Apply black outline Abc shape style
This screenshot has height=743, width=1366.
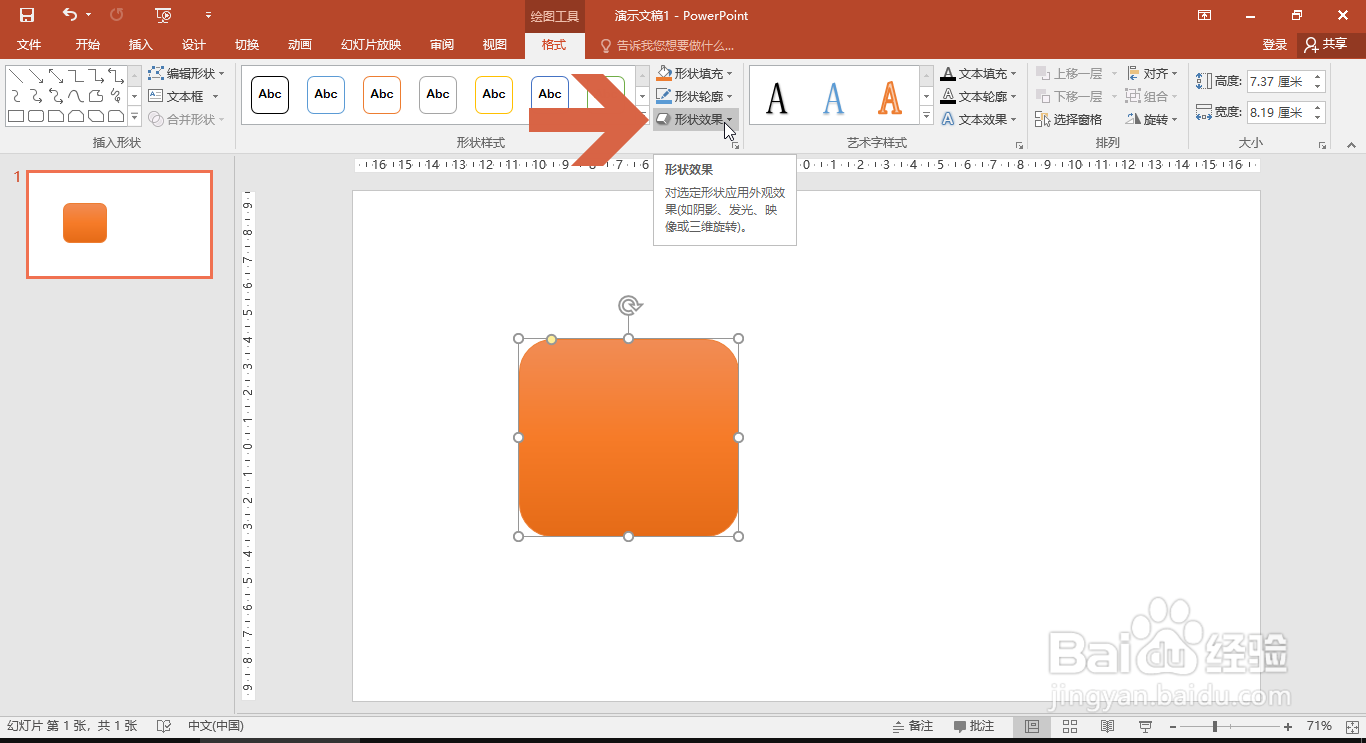pos(270,94)
